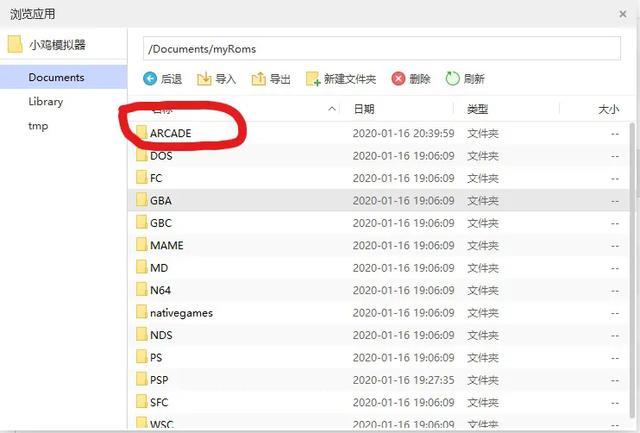Select the PSP folder name
This screenshot has width=640, height=433.
[159, 380]
